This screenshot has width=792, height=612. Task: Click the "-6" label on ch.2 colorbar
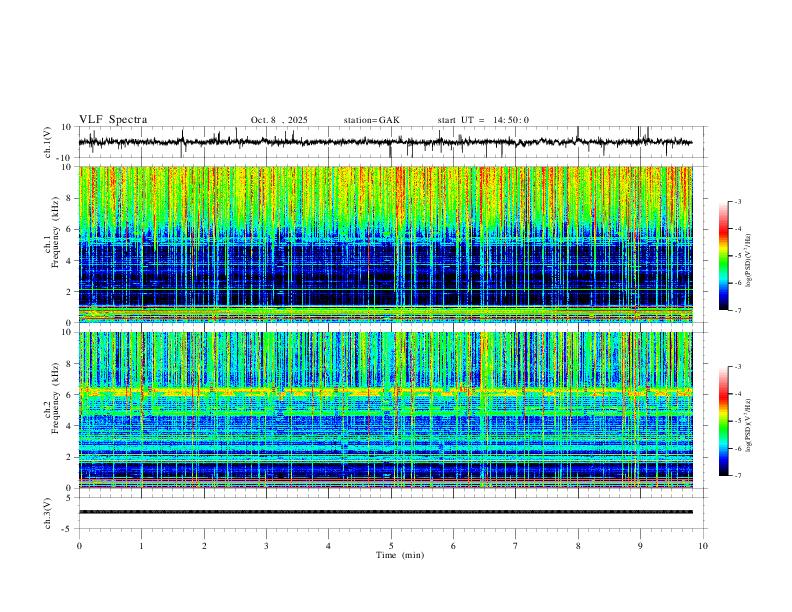737,448
